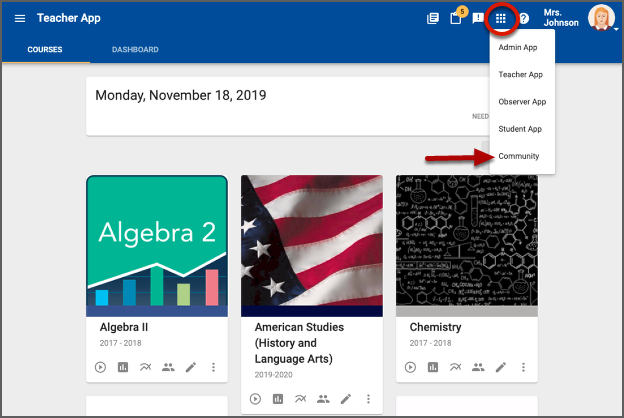Edit Algebra II using the pencil icon

[191, 367]
